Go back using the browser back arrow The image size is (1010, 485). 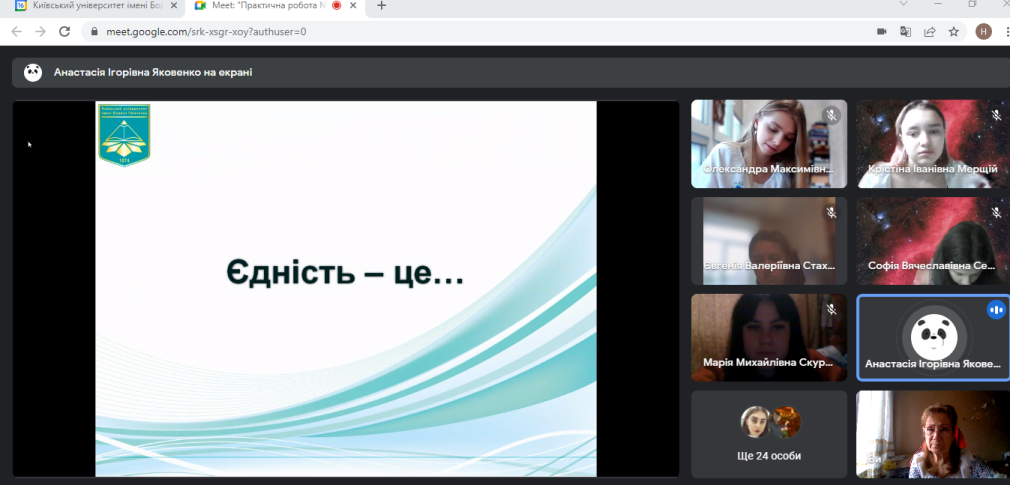pyautogui.click(x=16, y=31)
